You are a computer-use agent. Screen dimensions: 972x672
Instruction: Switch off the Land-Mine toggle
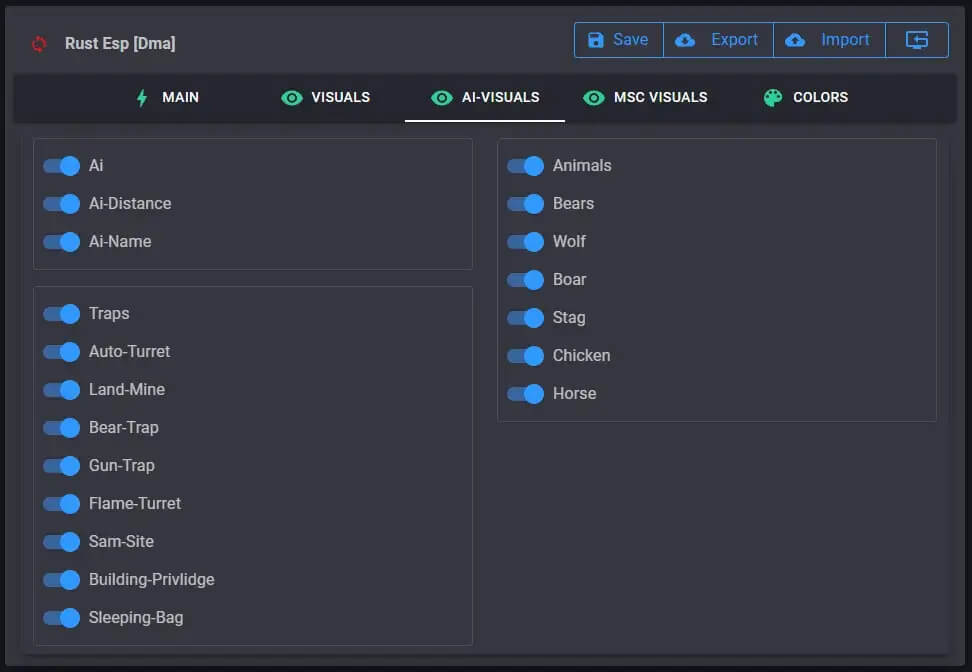(62, 390)
